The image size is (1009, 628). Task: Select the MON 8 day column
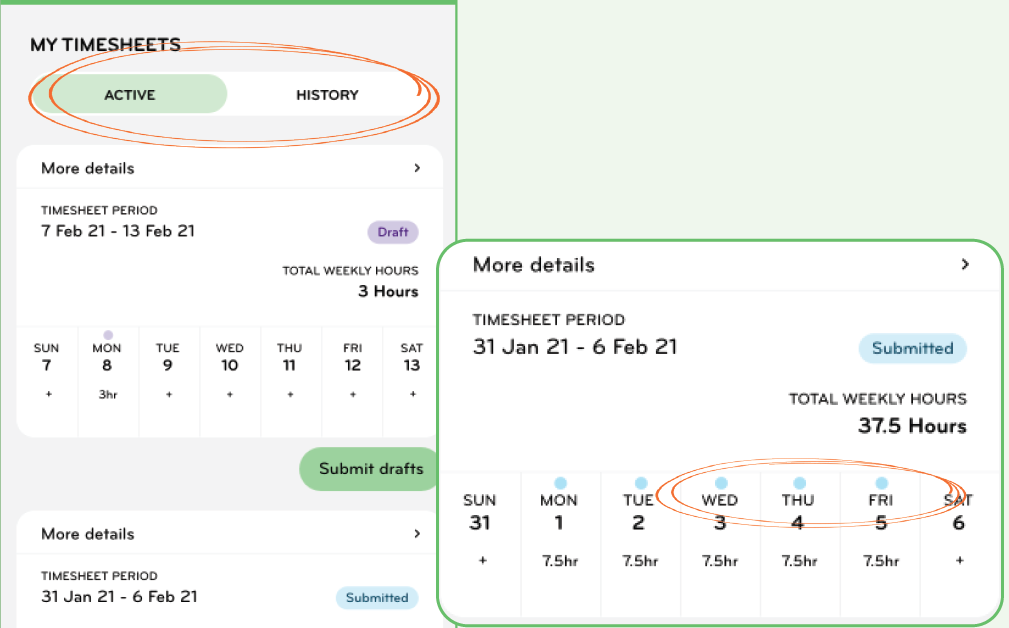point(108,382)
